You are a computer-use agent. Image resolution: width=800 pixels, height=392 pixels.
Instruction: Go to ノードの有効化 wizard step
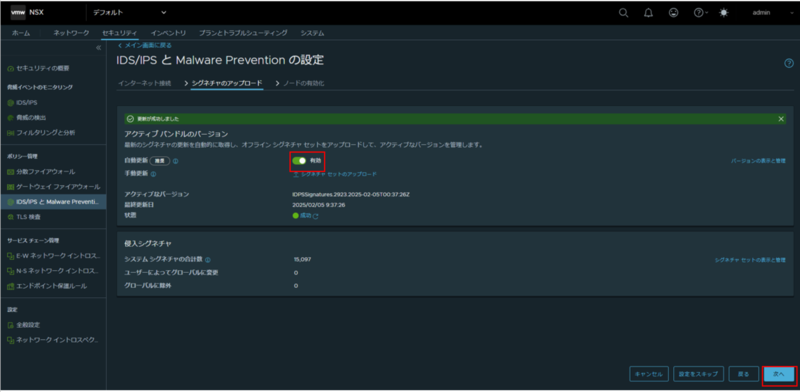pos(304,83)
